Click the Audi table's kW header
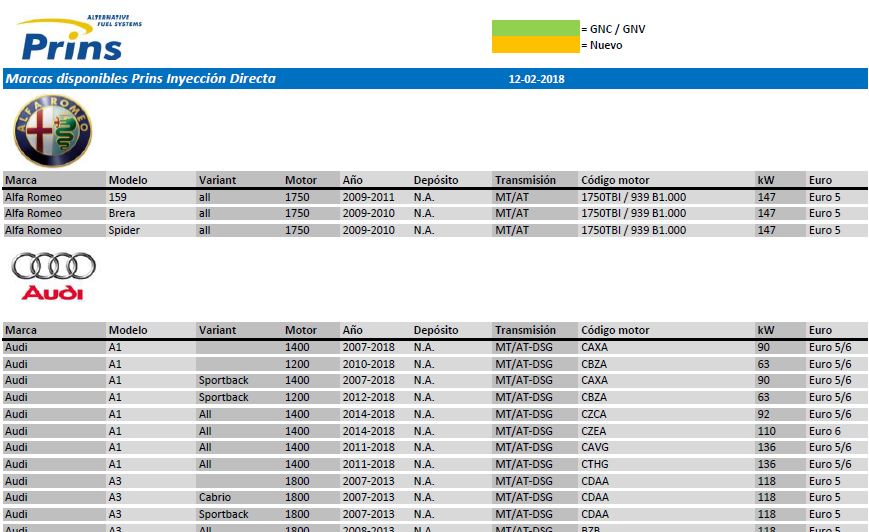Screen dimensions: 869x532 pos(766,330)
